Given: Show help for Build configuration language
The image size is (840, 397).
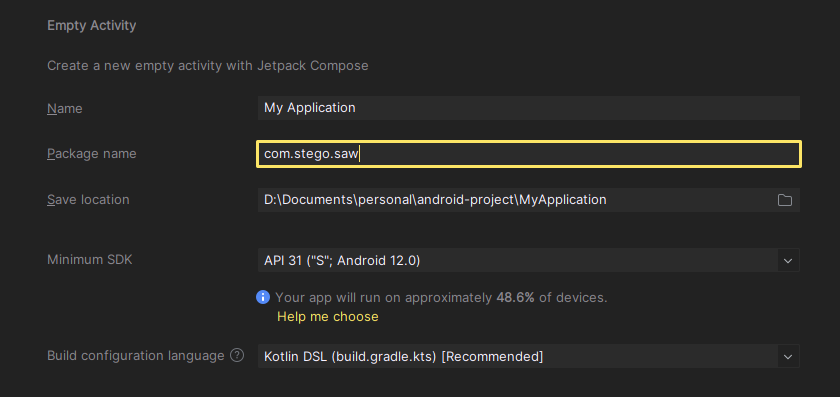Looking at the screenshot, I should tap(237, 356).
